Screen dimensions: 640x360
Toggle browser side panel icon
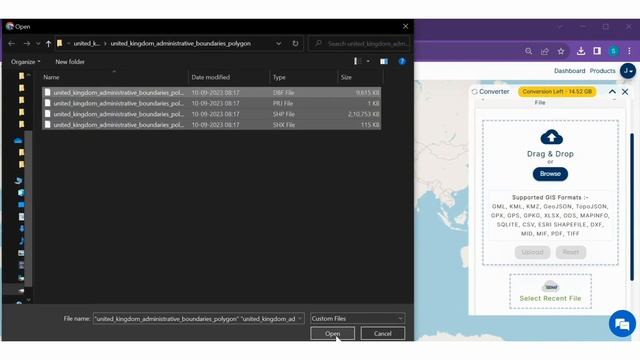click(x=597, y=51)
